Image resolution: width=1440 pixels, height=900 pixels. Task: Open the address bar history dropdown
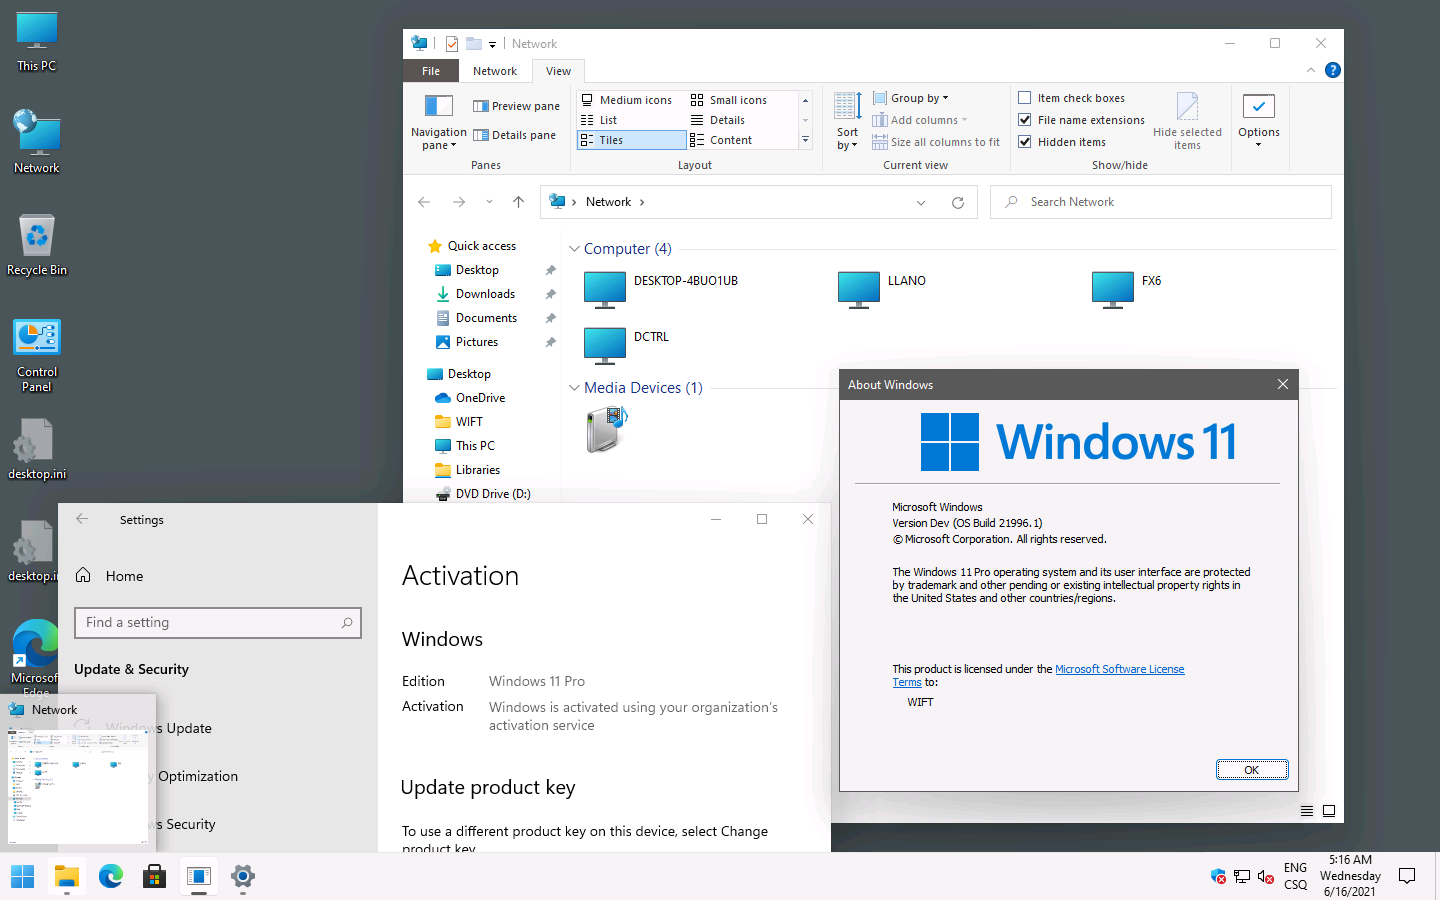click(920, 202)
